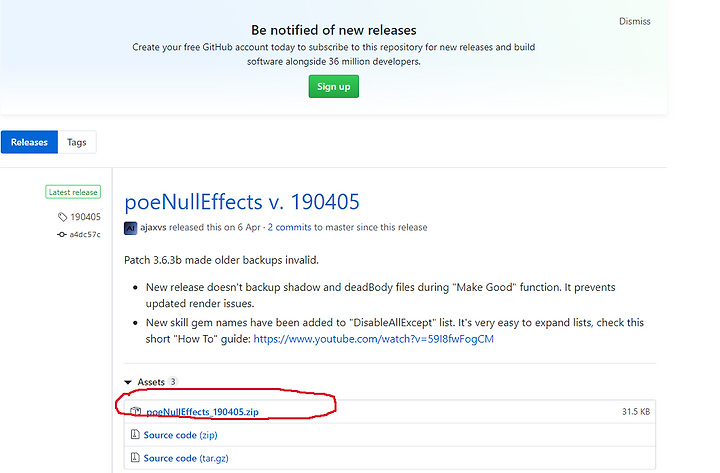Viewport: 720px width, 473px height.
Task: Click the Patch 3.6.3b made older backups text
Action: 221,260
